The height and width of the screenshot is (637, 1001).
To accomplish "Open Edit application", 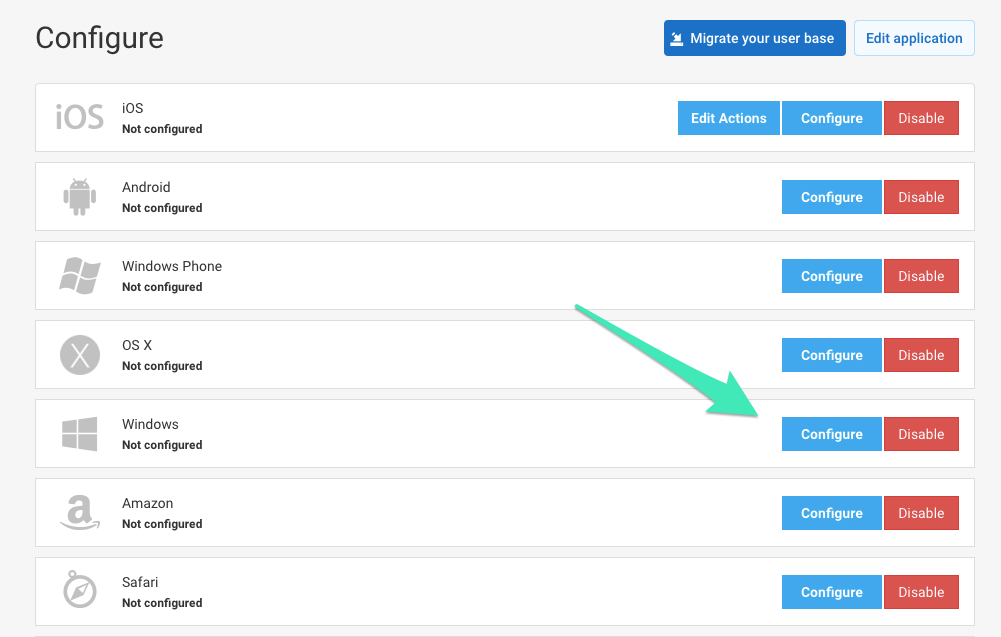I will click(x=914, y=38).
